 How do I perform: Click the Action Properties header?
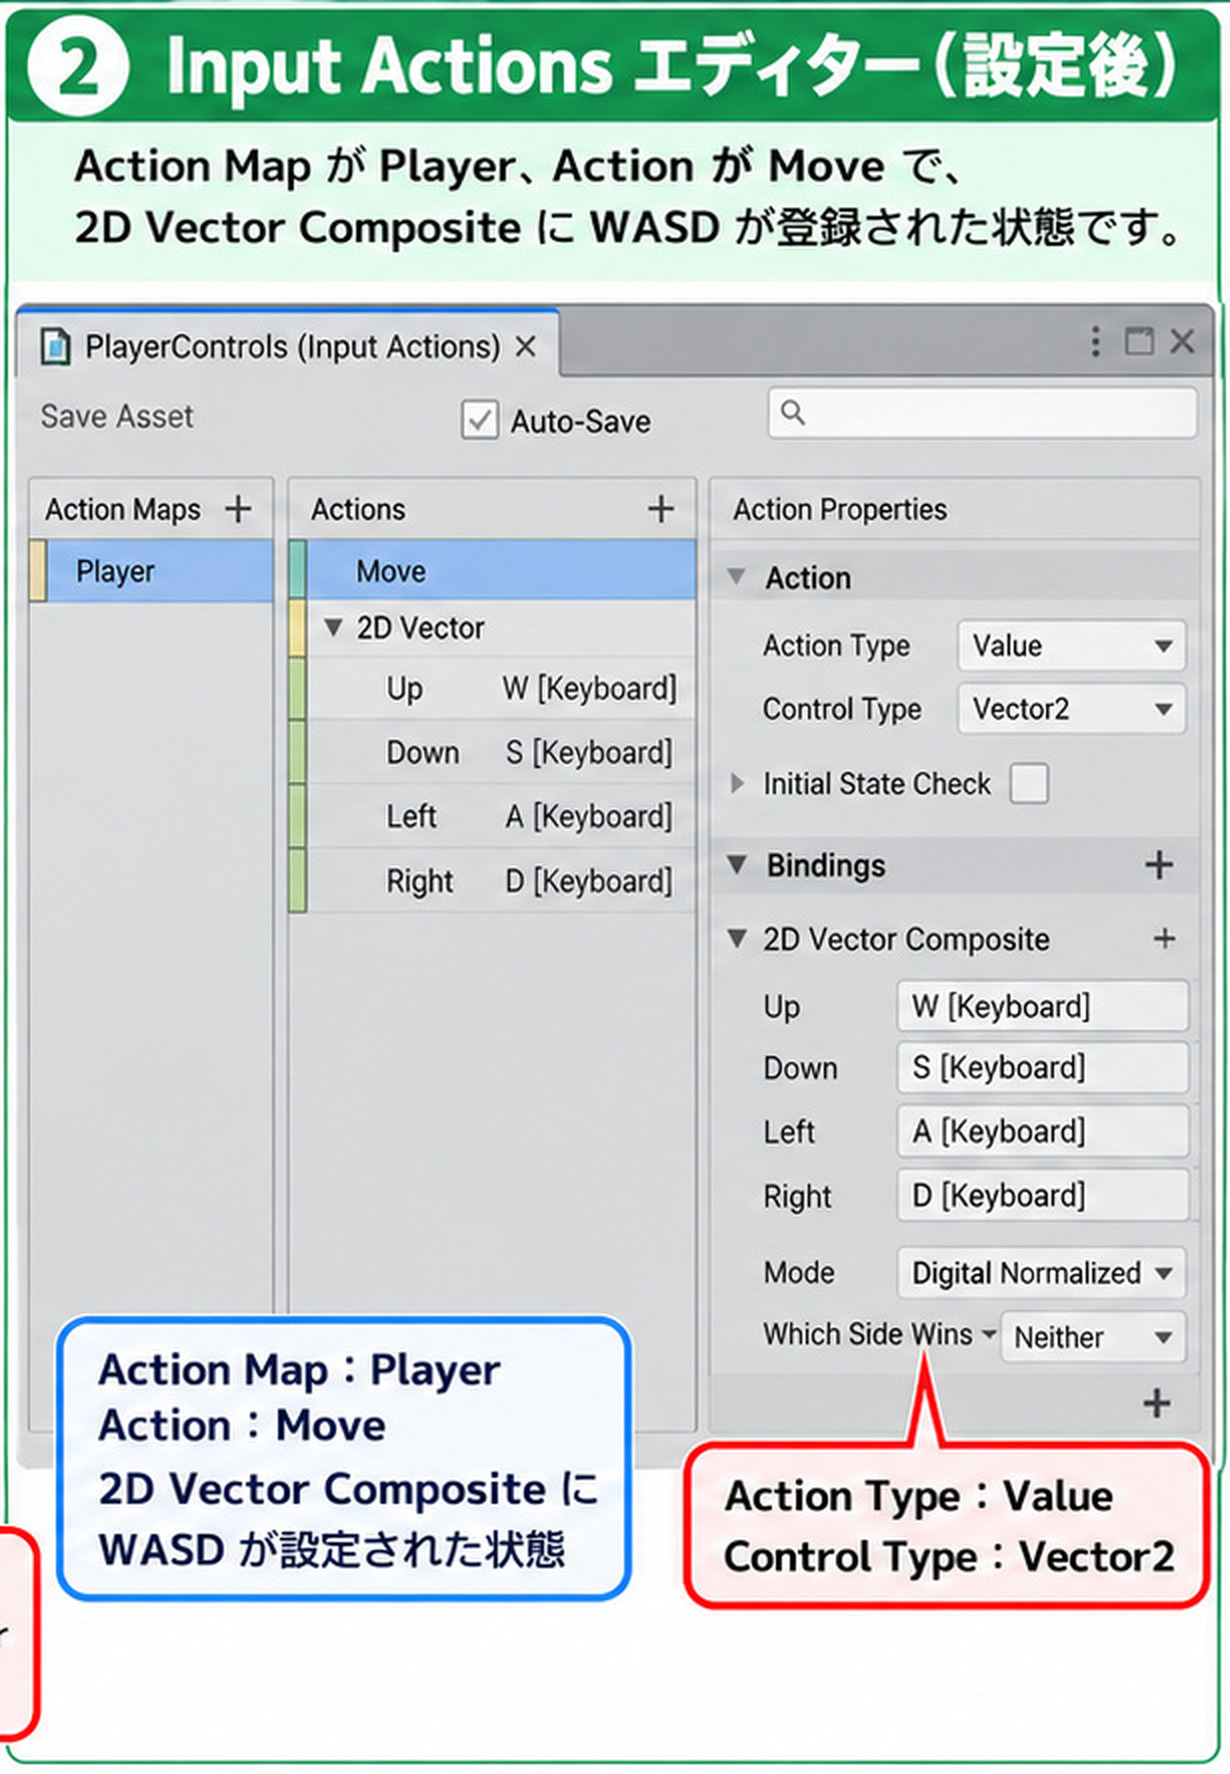[x=840, y=509]
